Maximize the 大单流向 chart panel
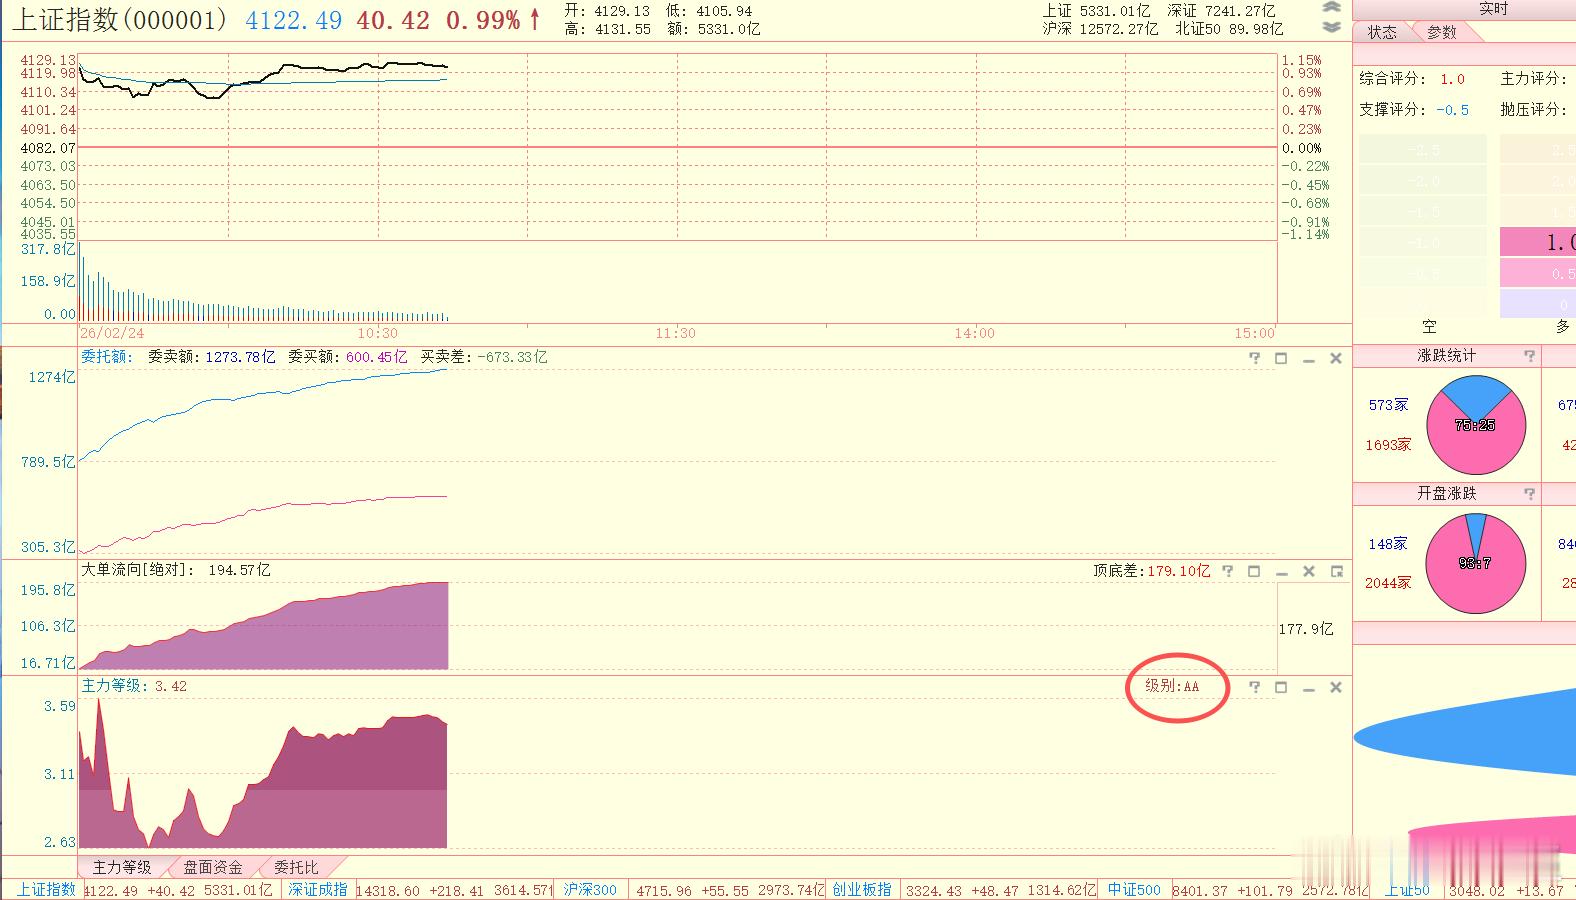Viewport: 1576px width, 900px height. coord(1254,571)
